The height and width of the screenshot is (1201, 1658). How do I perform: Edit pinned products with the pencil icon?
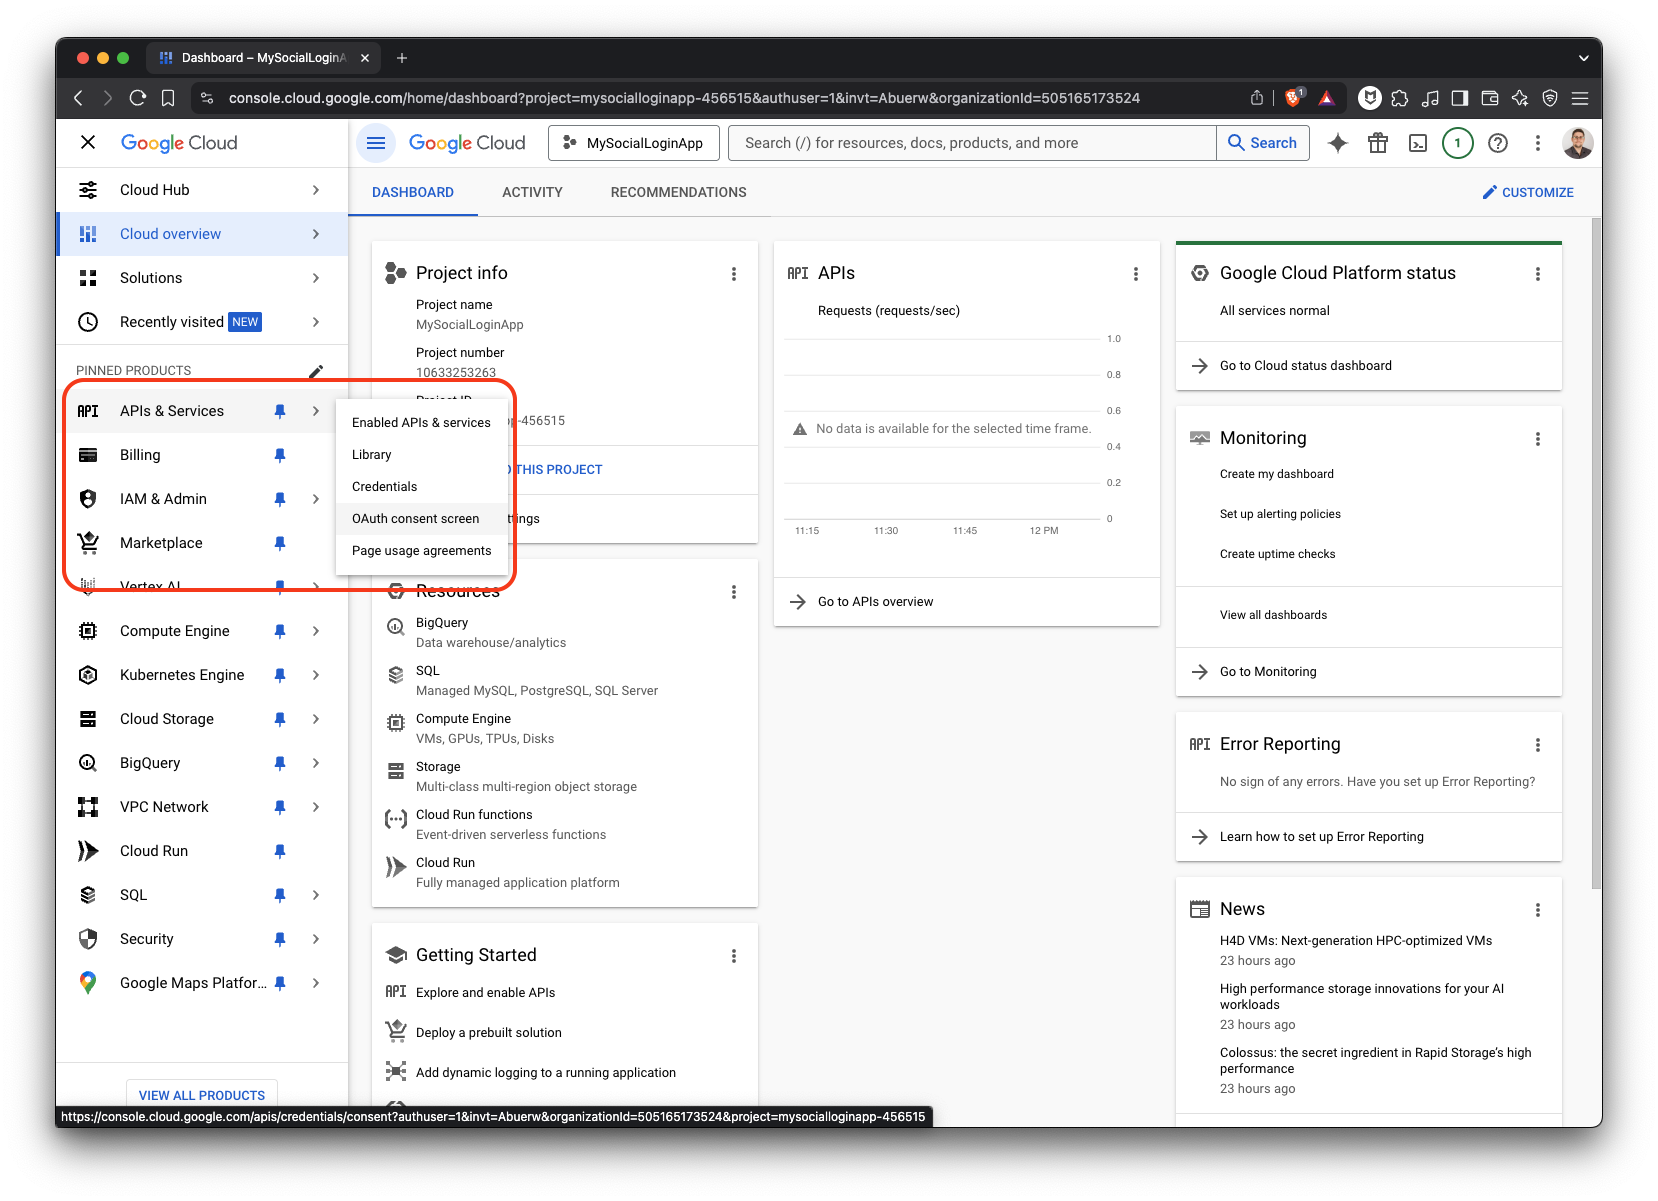316,371
